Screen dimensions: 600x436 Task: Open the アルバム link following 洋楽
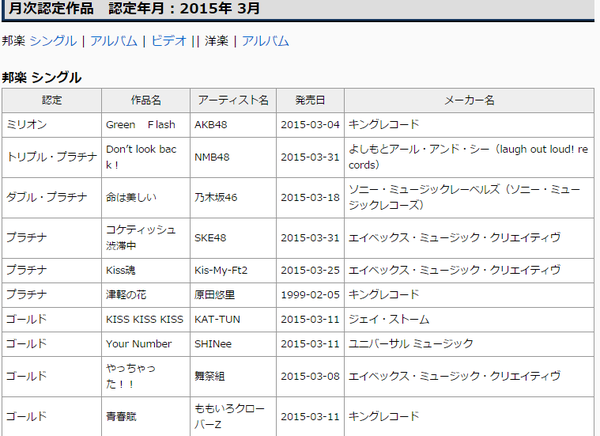point(265,41)
